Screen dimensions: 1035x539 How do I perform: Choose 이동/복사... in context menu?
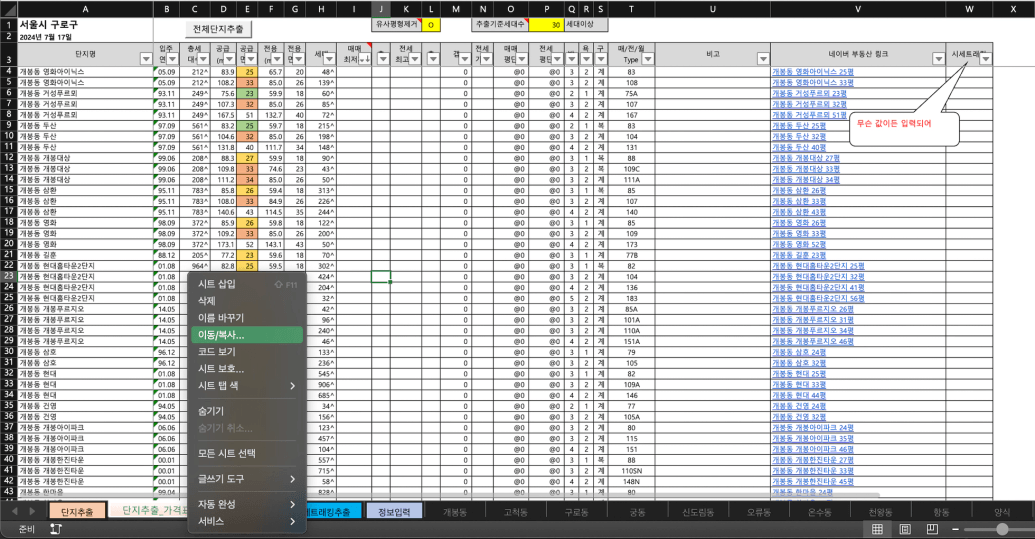245,335
